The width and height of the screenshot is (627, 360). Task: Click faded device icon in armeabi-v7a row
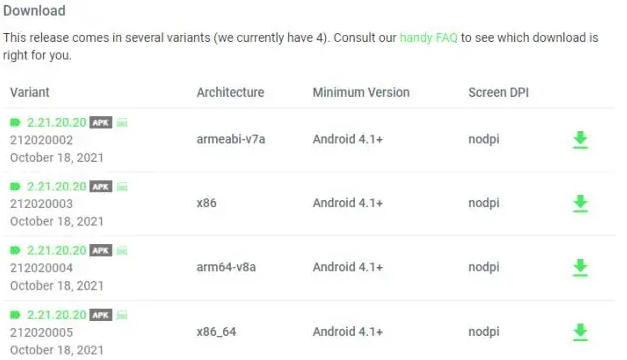click(x=122, y=123)
